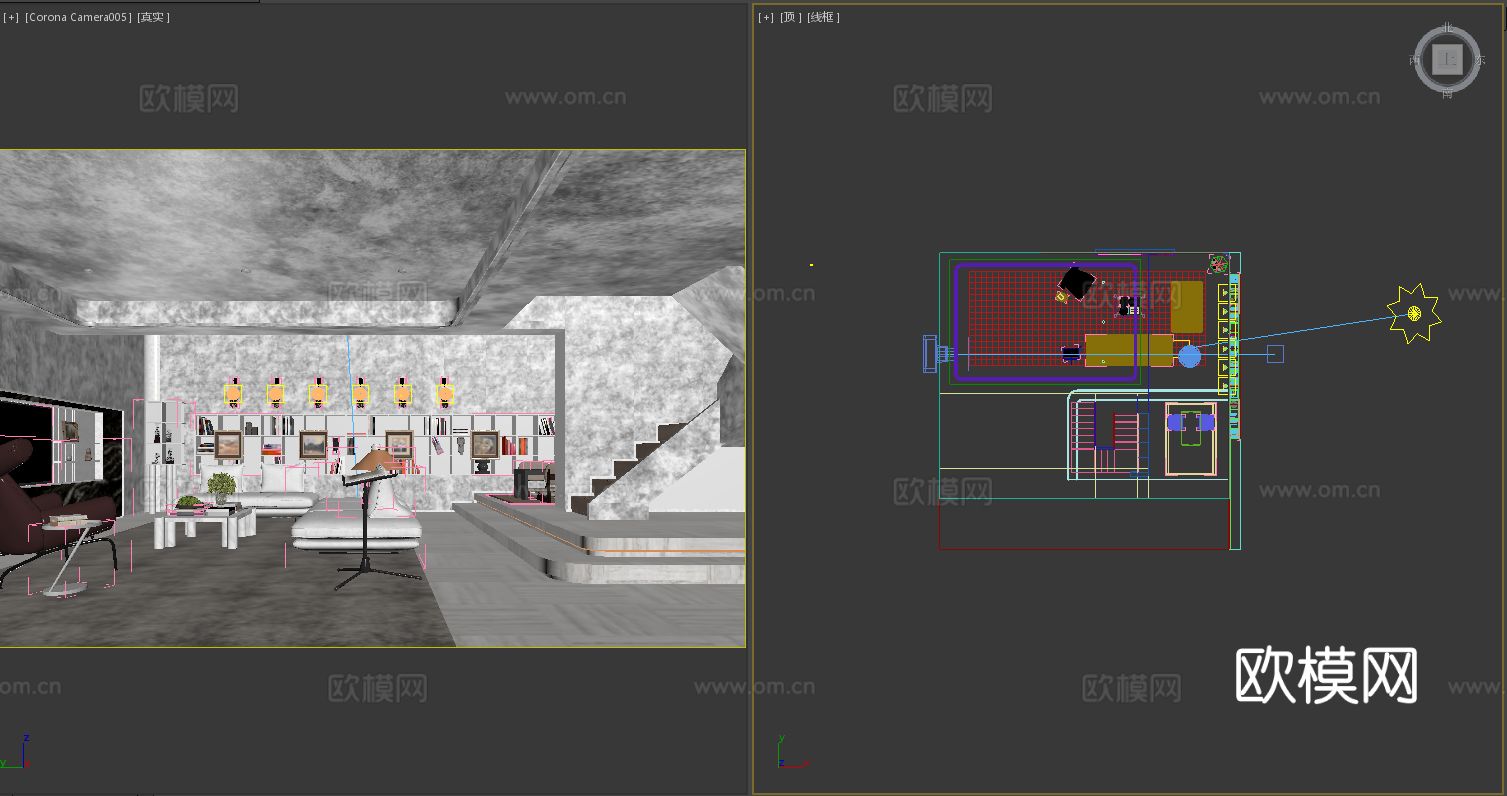Open the 顶 viewport label menu
1507x796 pixels.
point(789,17)
